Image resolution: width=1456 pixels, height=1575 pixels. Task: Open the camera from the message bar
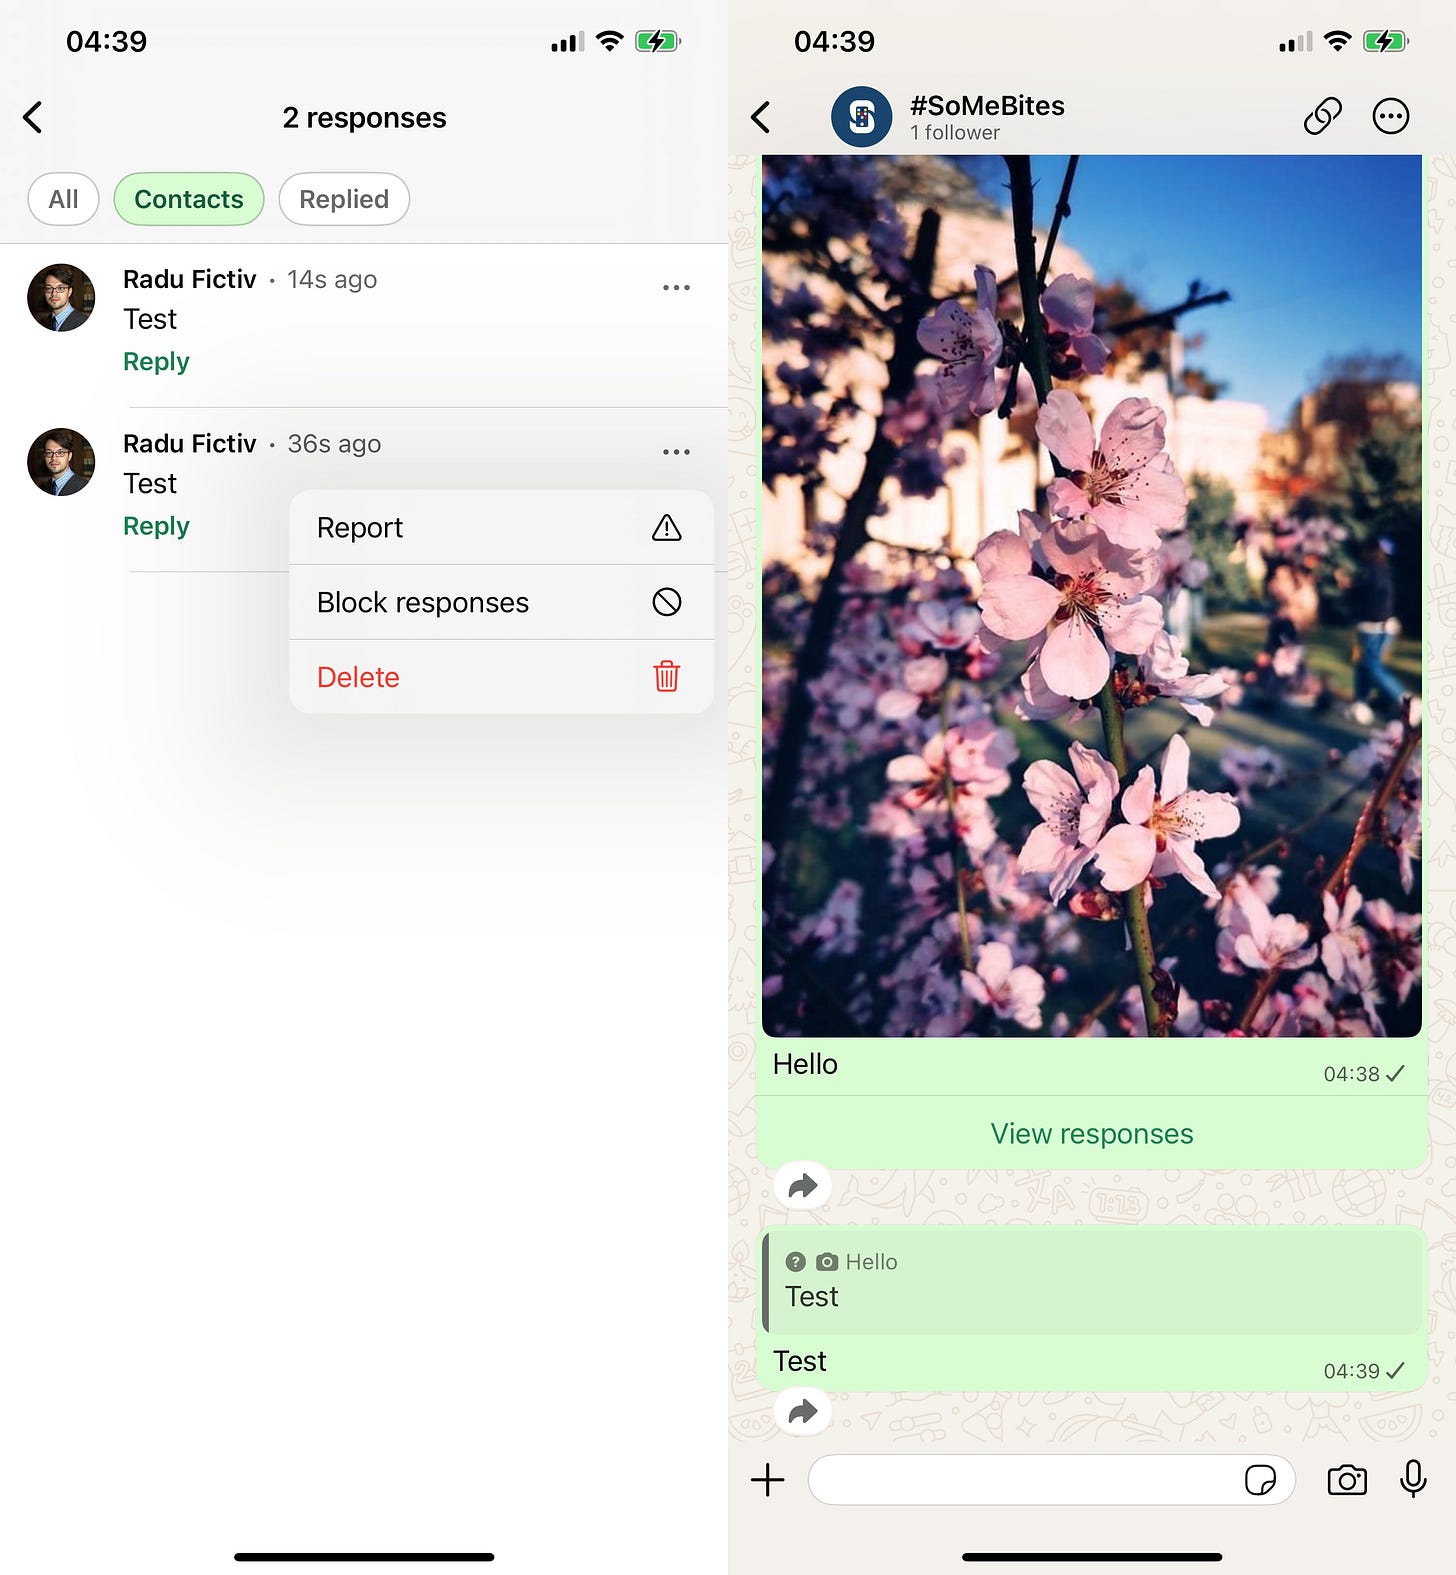1347,1480
